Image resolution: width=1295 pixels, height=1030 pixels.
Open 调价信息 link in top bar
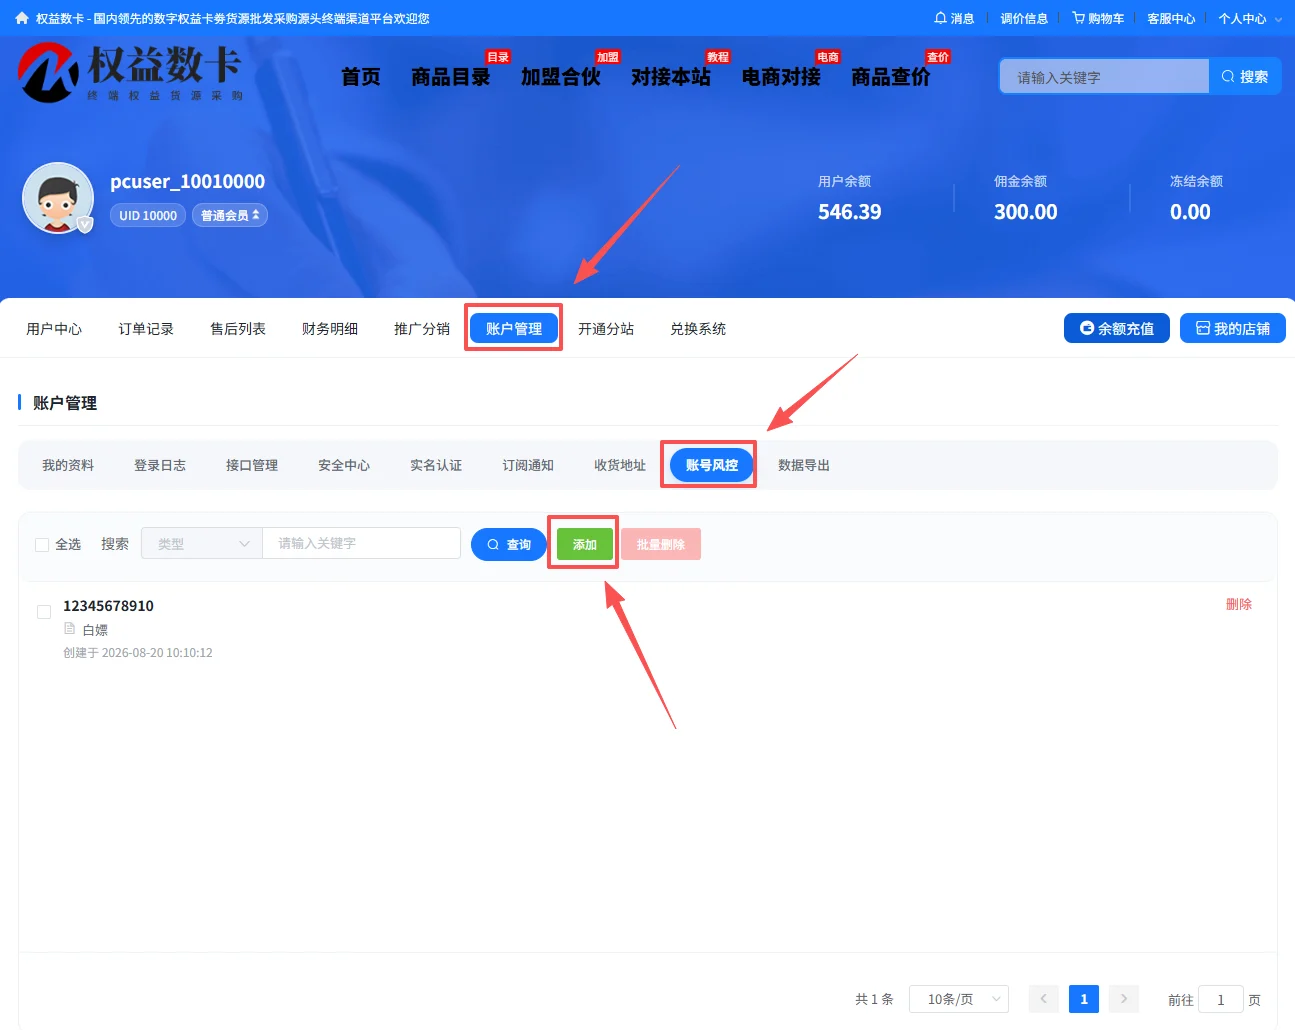[1024, 18]
